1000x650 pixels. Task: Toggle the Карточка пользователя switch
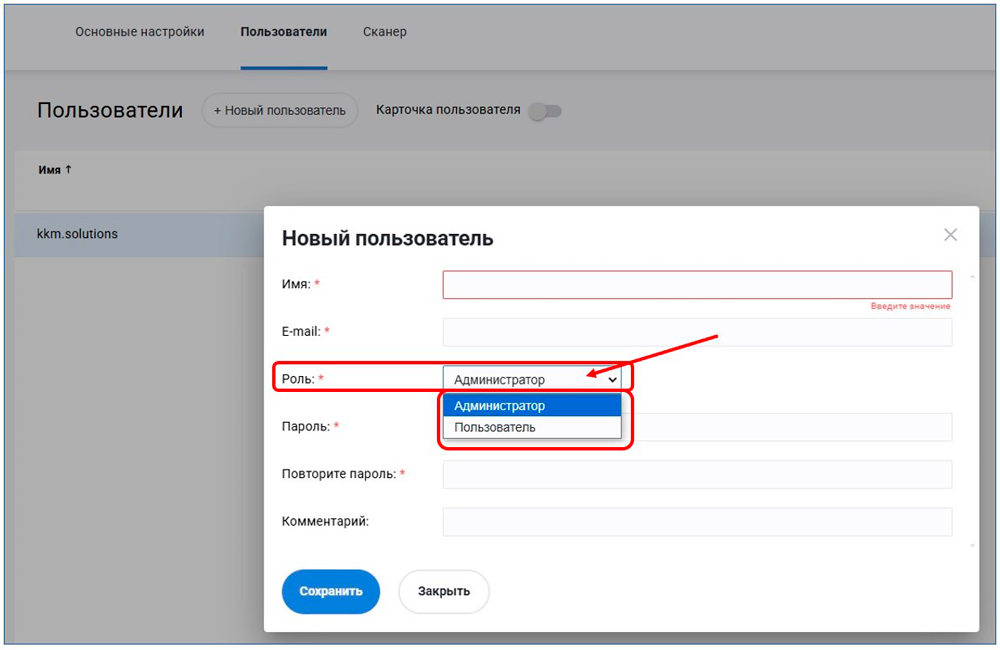pos(545,111)
